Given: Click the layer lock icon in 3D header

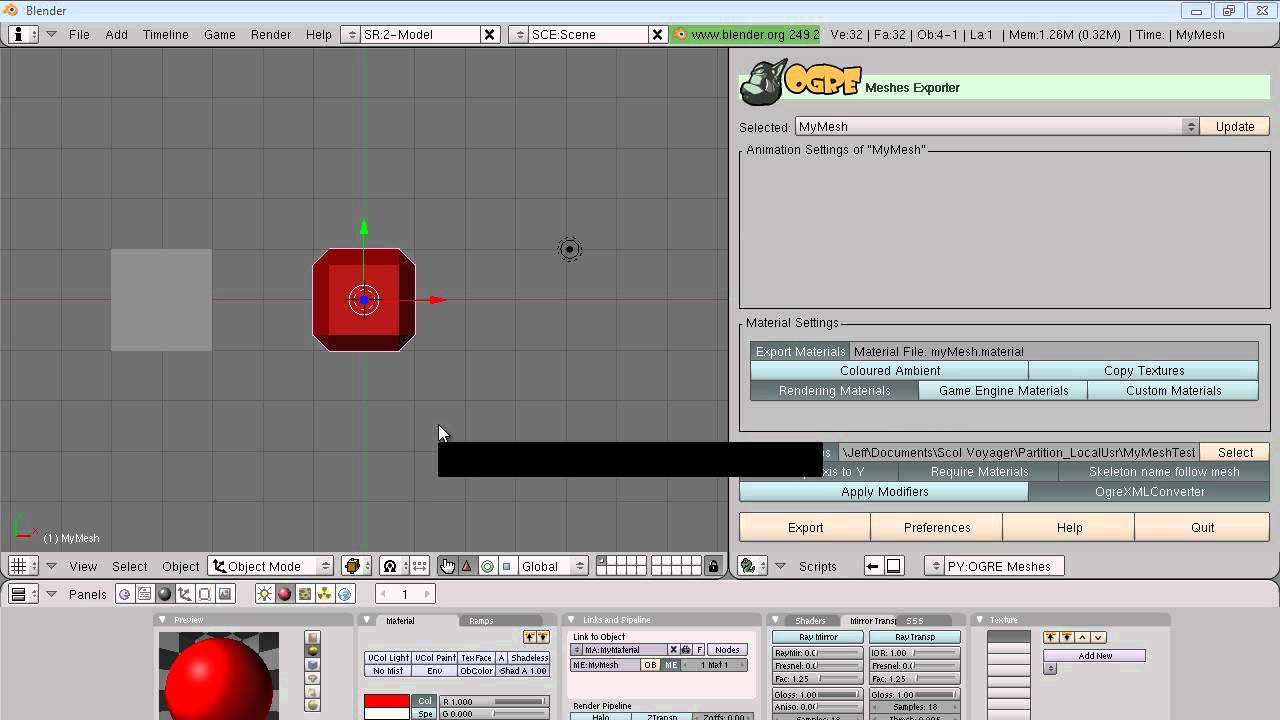Looking at the screenshot, I should [713, 566].
